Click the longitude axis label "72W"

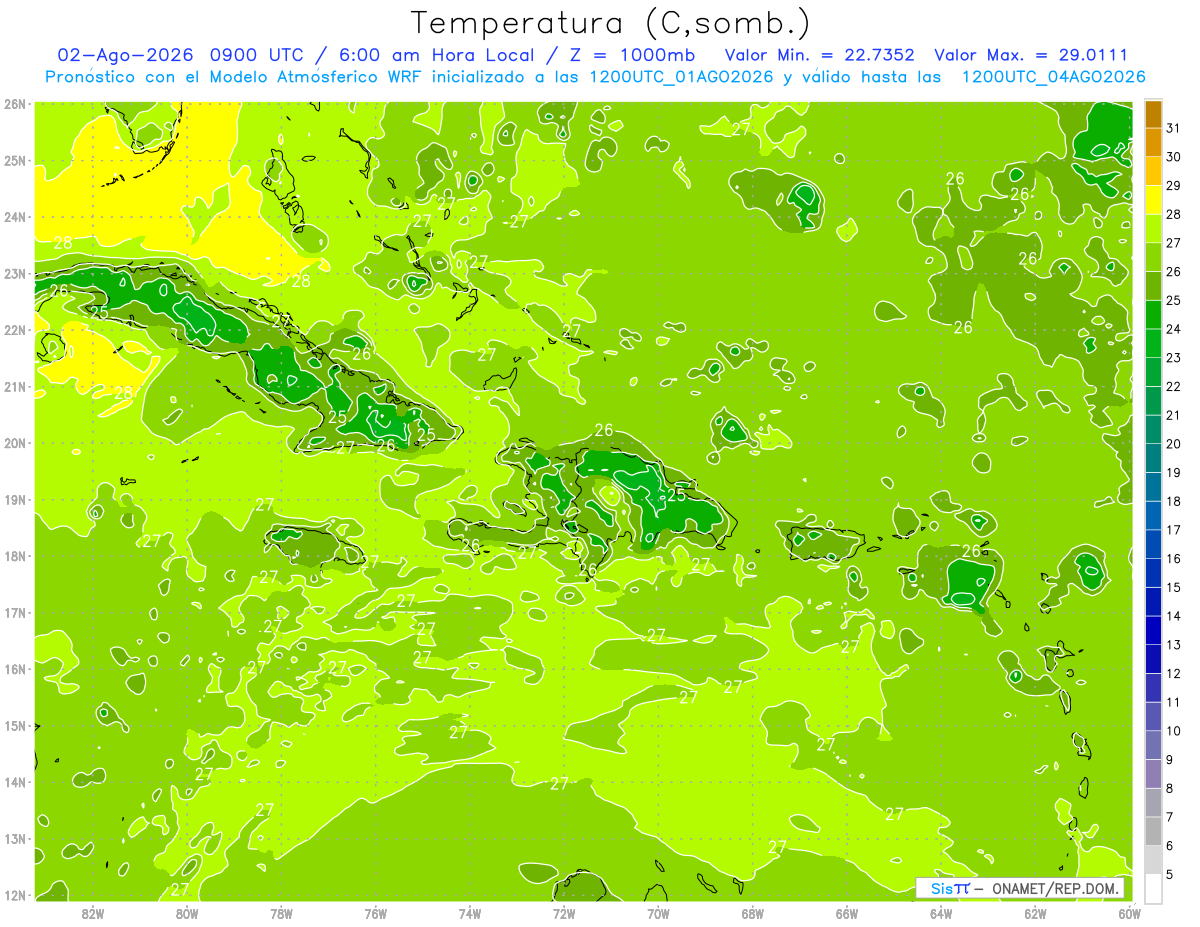[x=564, y=913]
